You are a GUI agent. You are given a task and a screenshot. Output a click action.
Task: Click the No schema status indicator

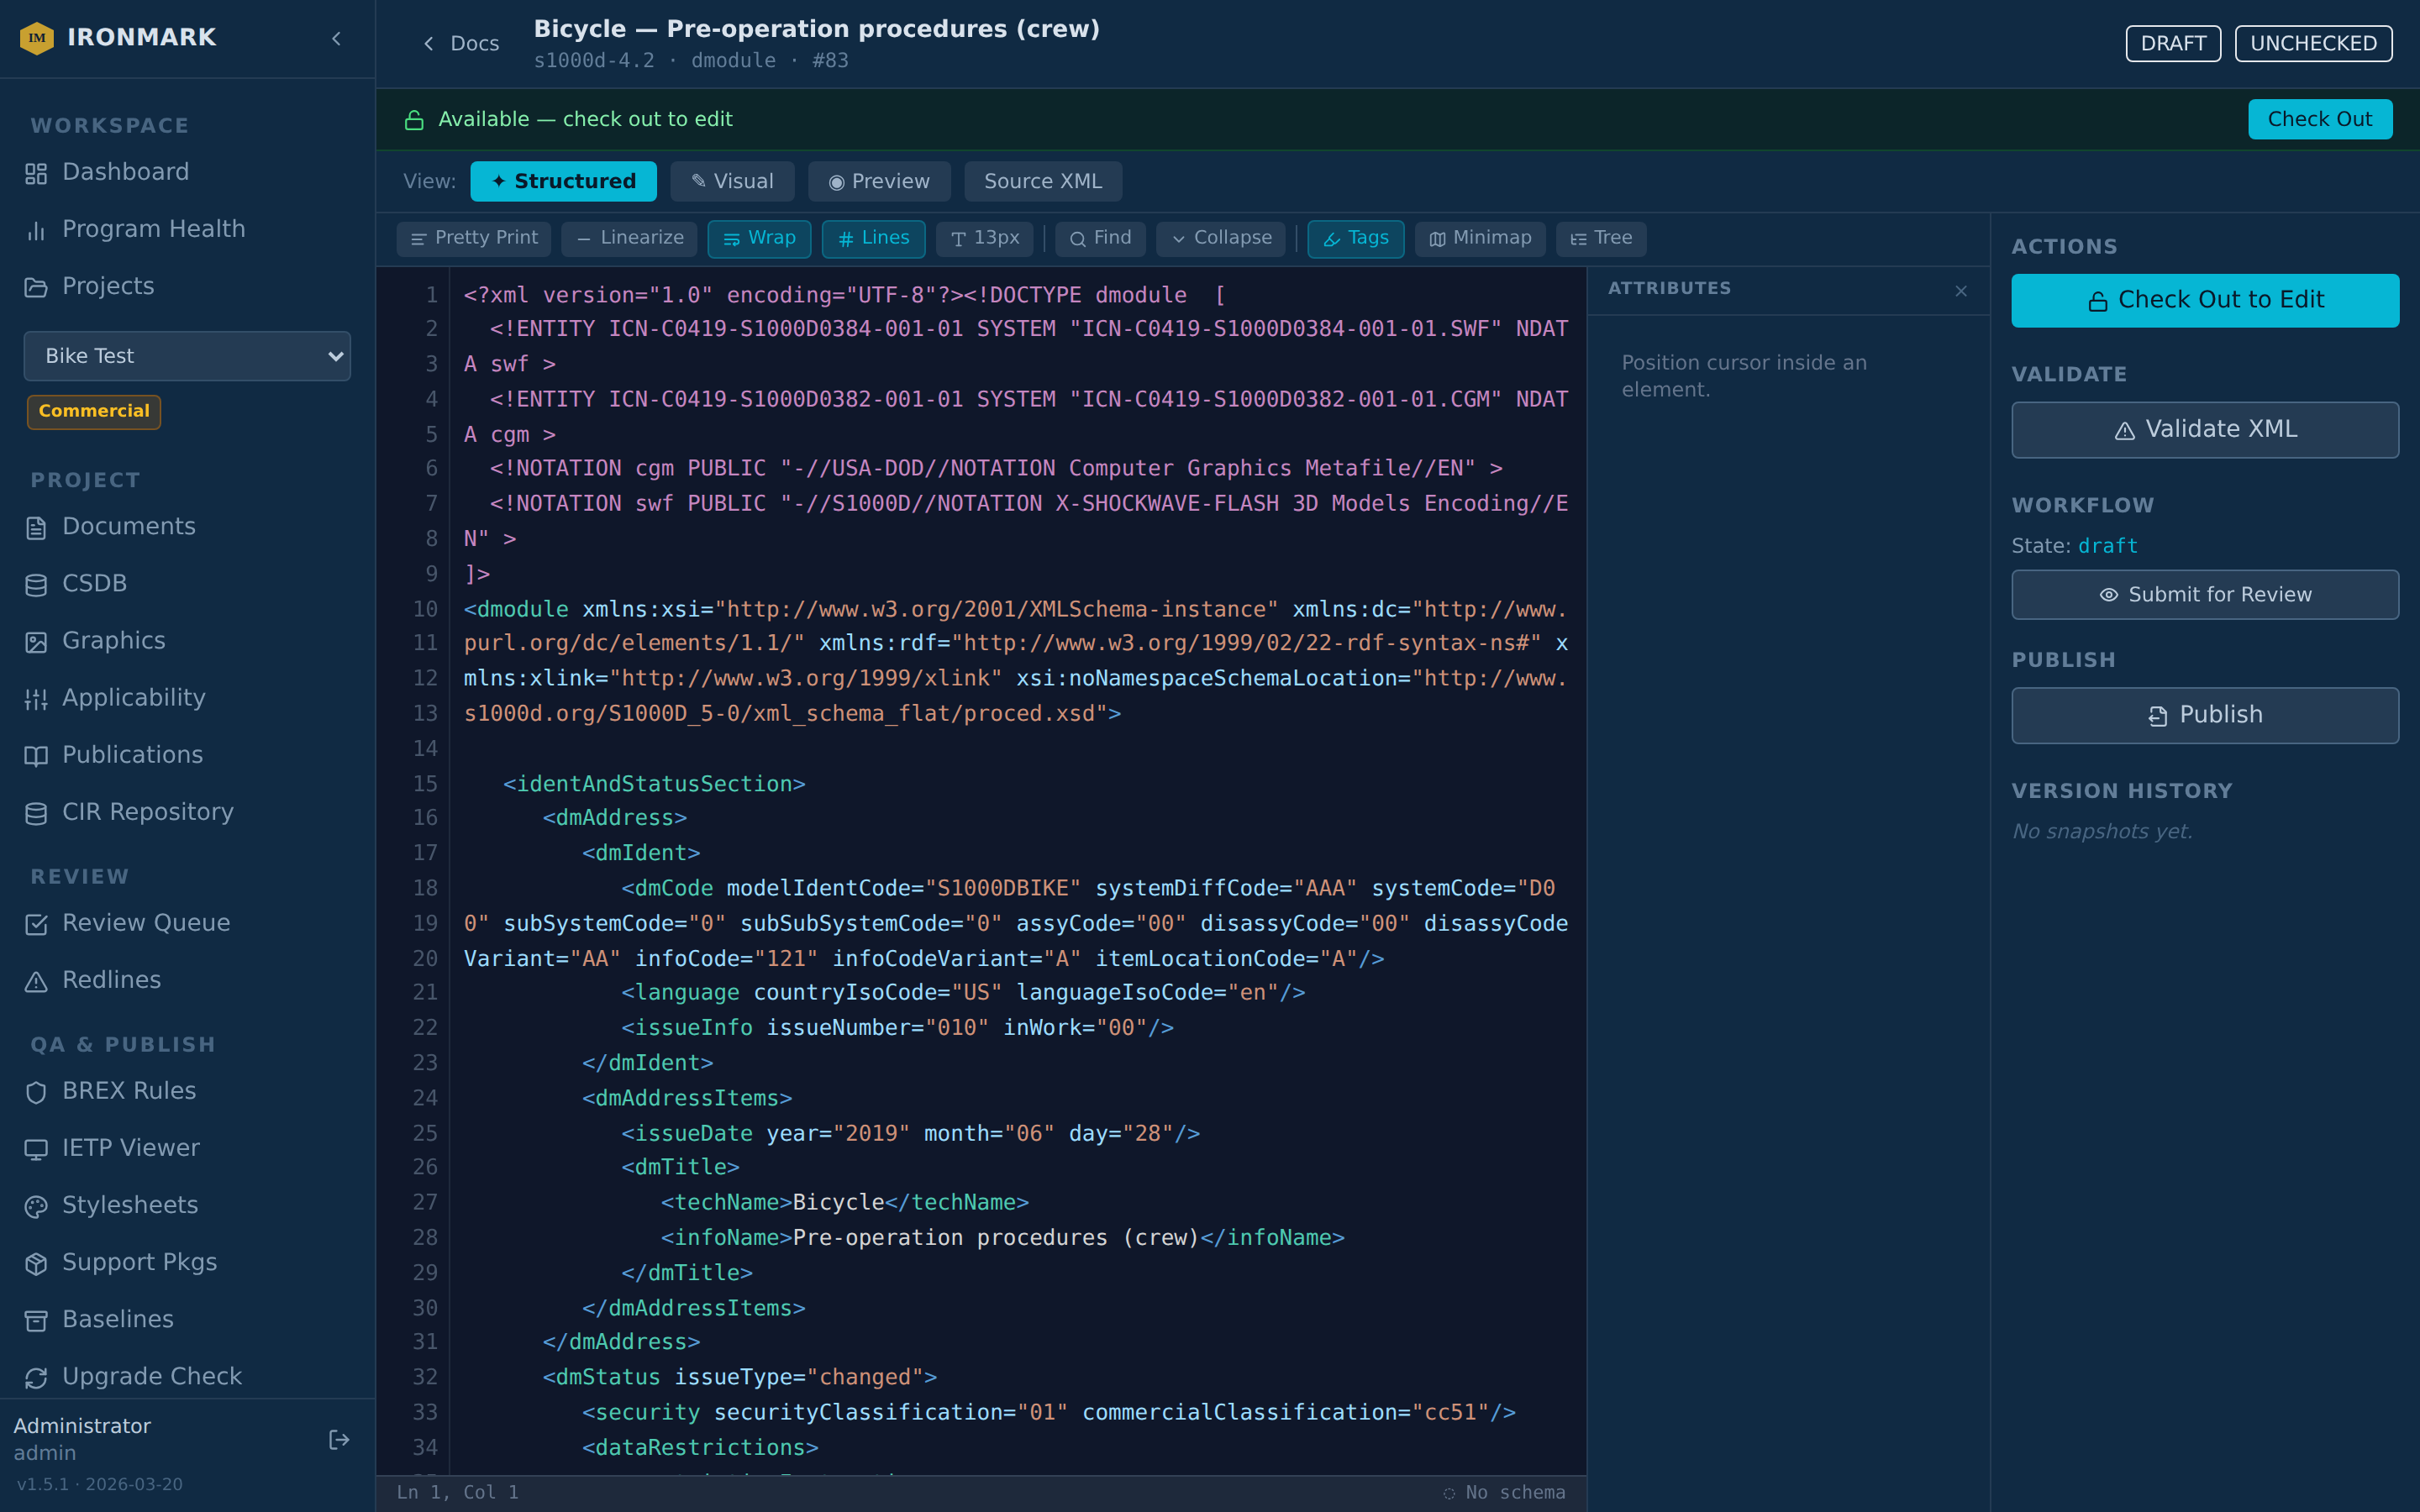pyautogui.click(x=1504, y=1492)
